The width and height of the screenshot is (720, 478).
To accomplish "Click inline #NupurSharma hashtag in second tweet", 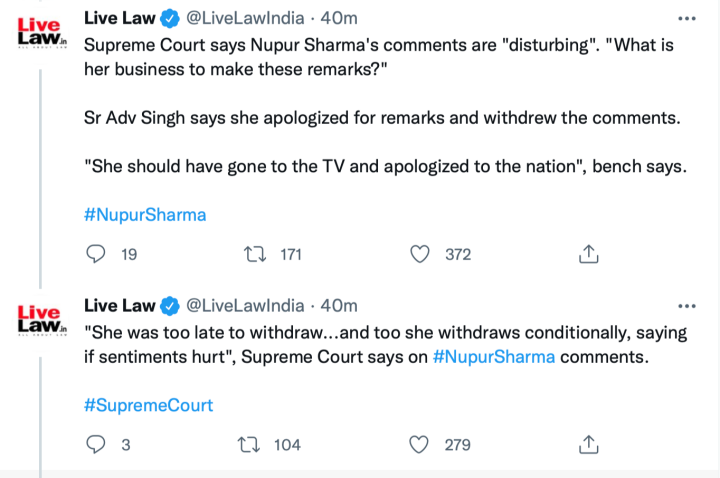I will point(493,357).
